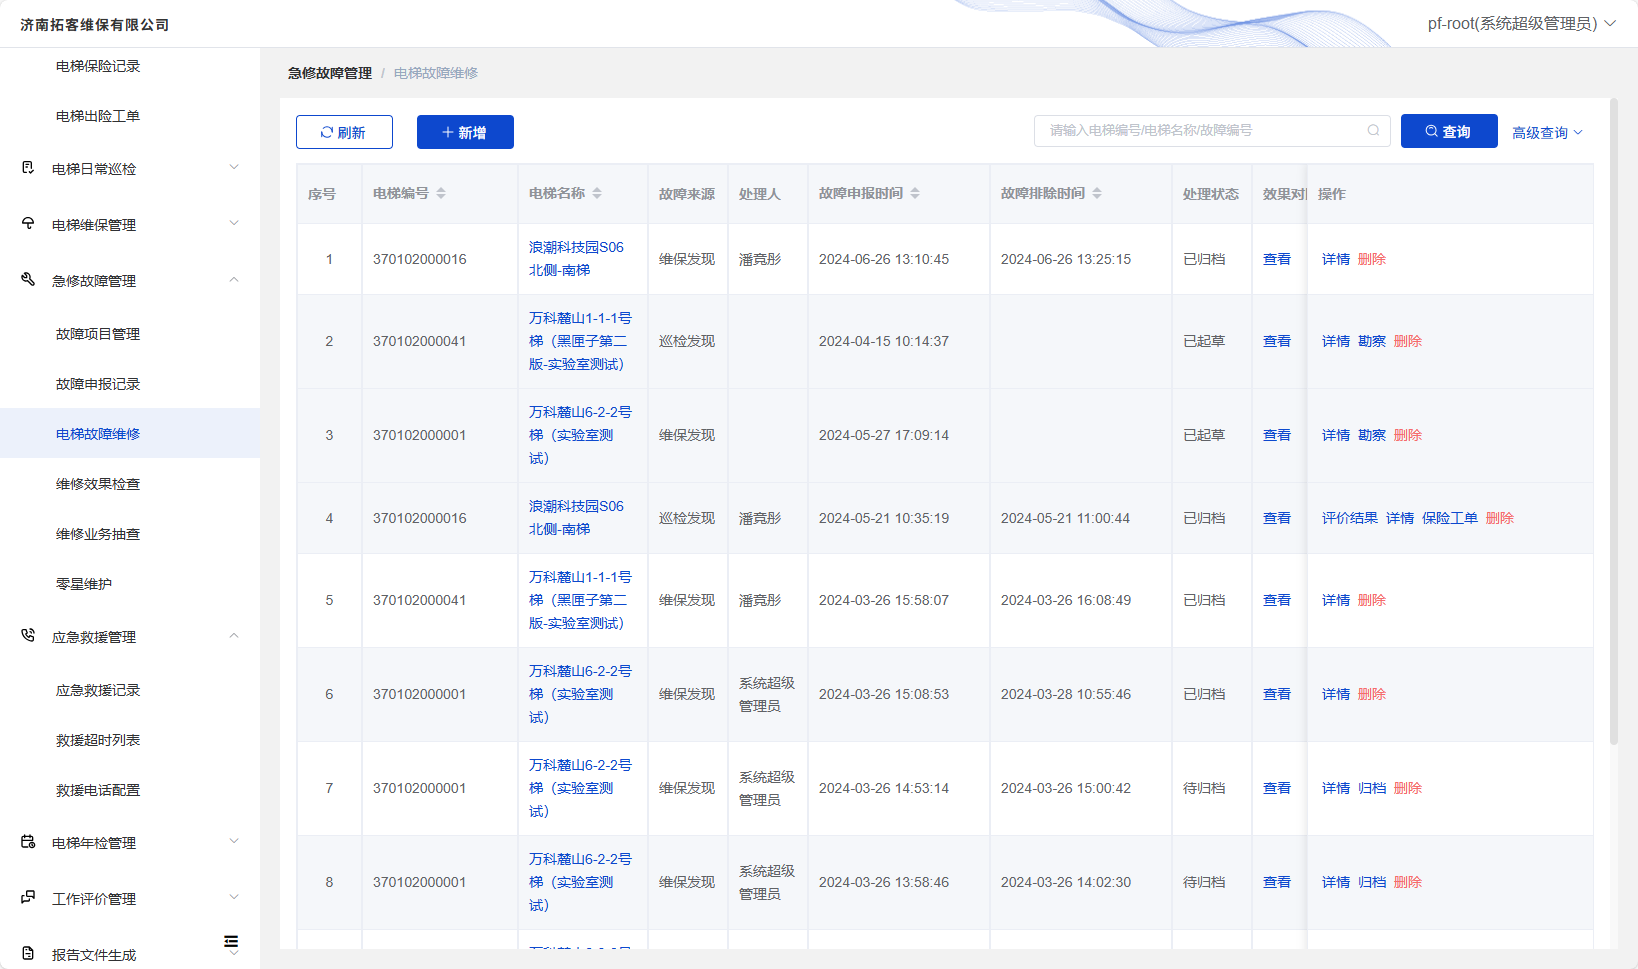This screenshot has width=1638, height=969.
Task: Open 万科麓山1-1-1号梯 link in row 5
Action: coord(580,600)
